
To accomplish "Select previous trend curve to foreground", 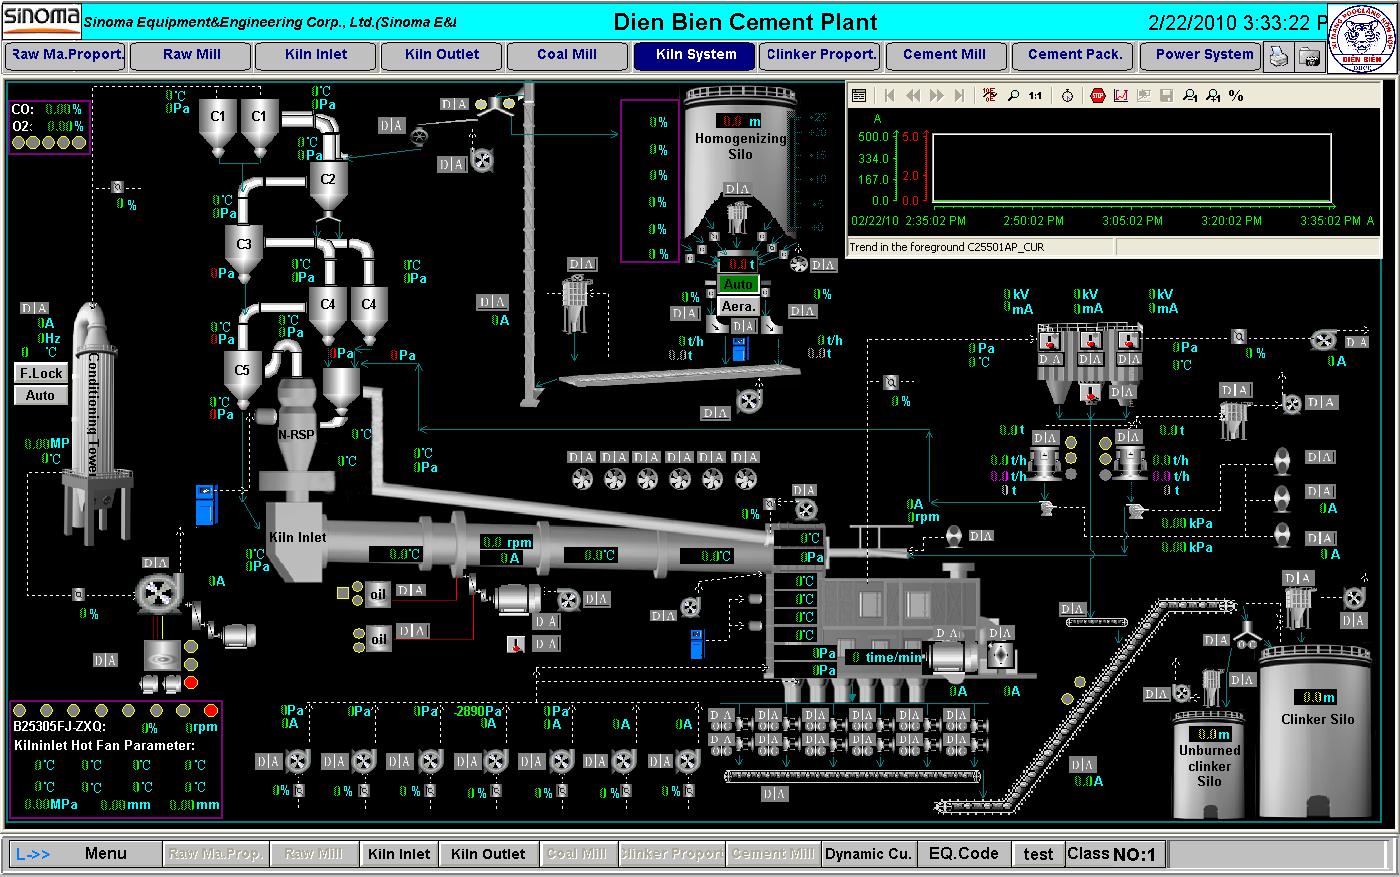I will pyautogui.click(x=1189, y=95).
